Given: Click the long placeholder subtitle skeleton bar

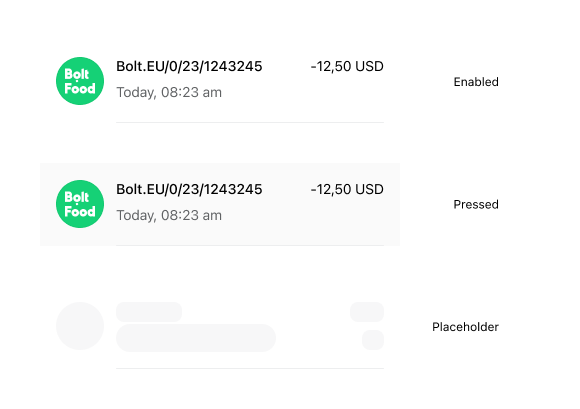Looking at the screenshot, I should [196, 338].
